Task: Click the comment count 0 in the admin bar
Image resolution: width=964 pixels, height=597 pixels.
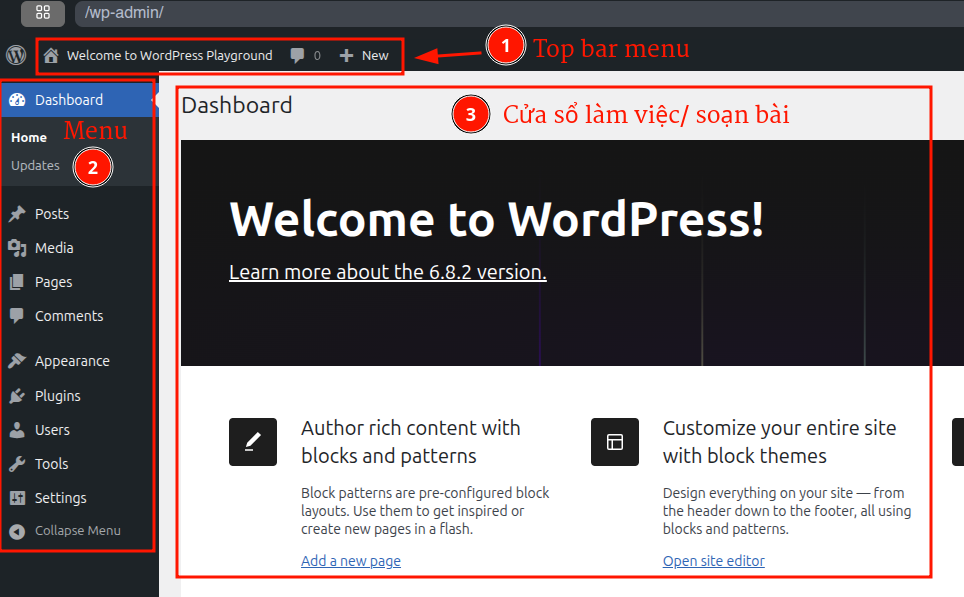Action: click(x=317, y=56)
